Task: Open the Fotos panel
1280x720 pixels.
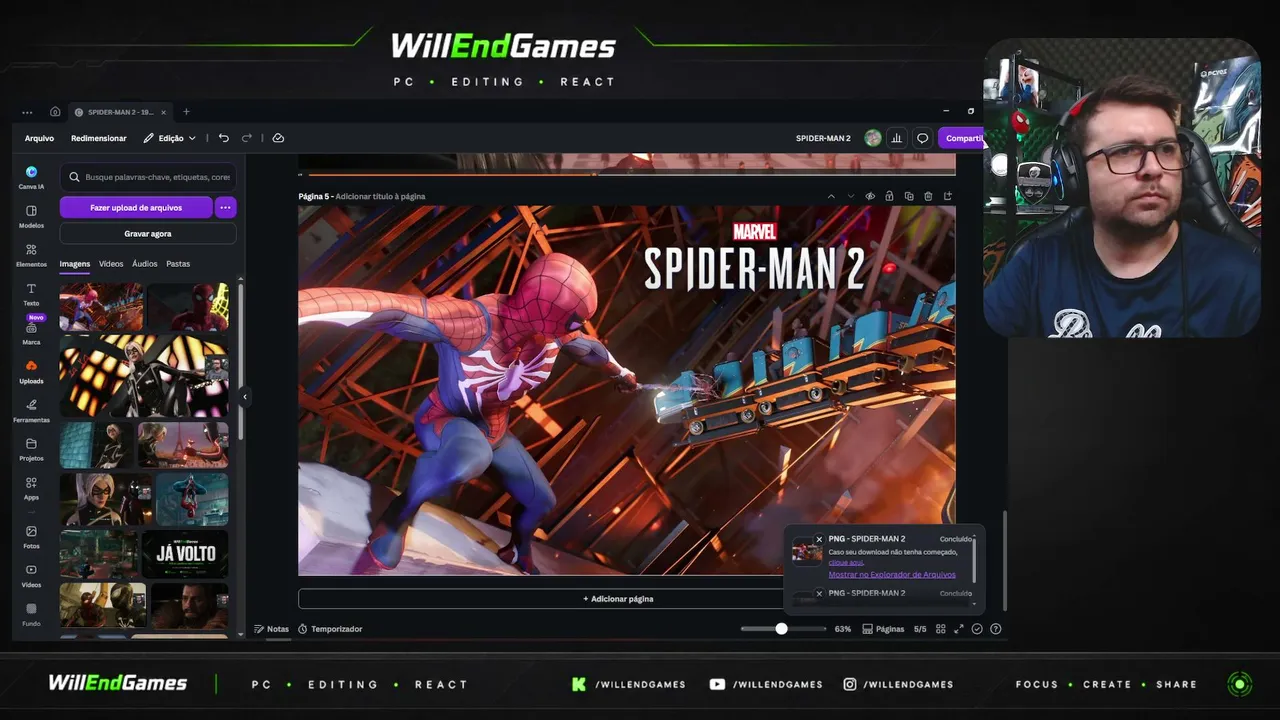Action: [x=31, y=537]
